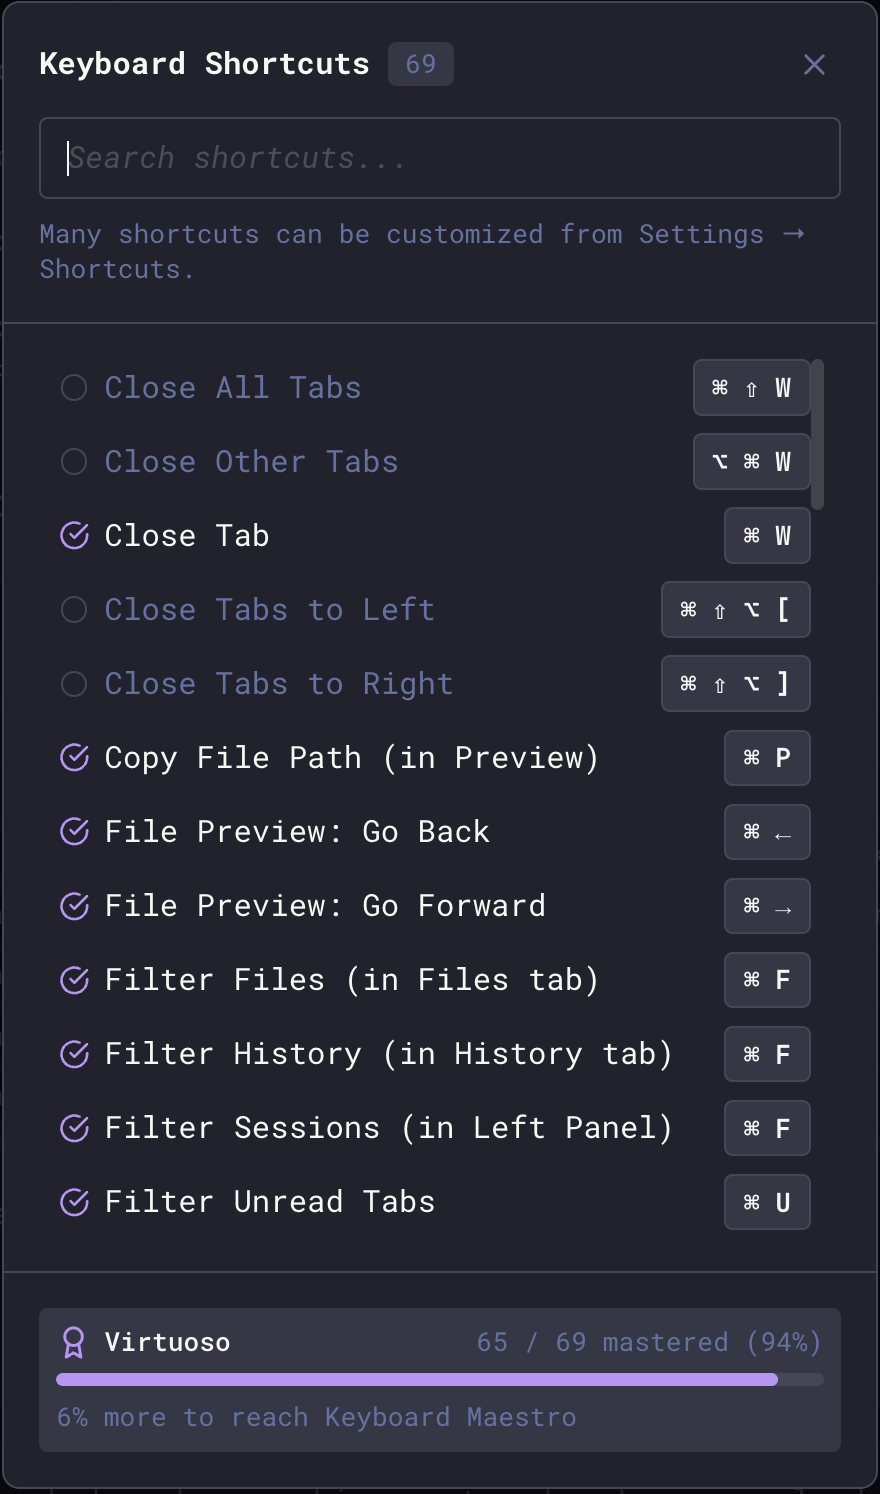Click the ⌘P badge beside Copy File Path

767,758
